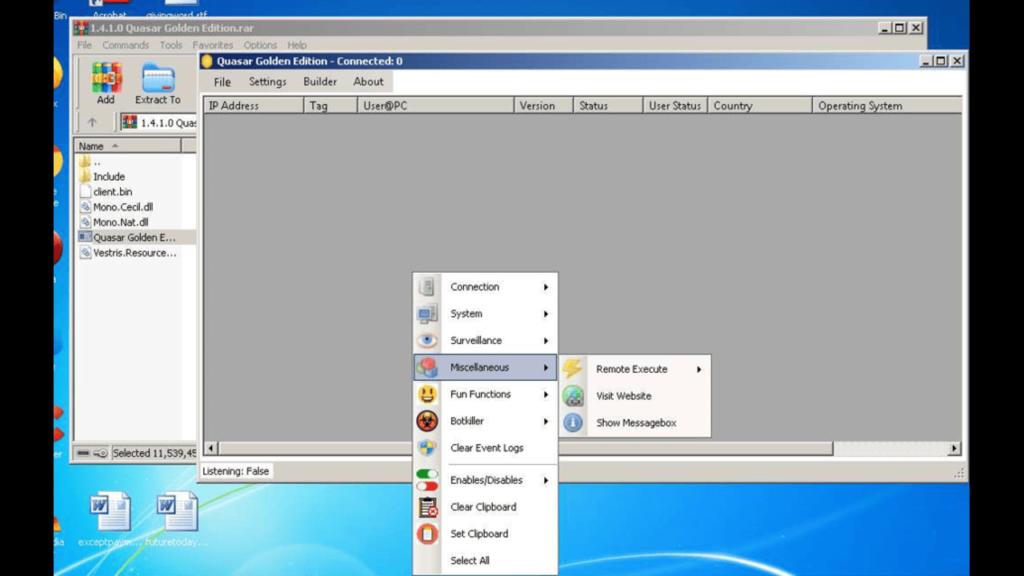Open the Quasar Settings menu
This screenshot has height=576, width=1024.
click(x=267, y=82)
